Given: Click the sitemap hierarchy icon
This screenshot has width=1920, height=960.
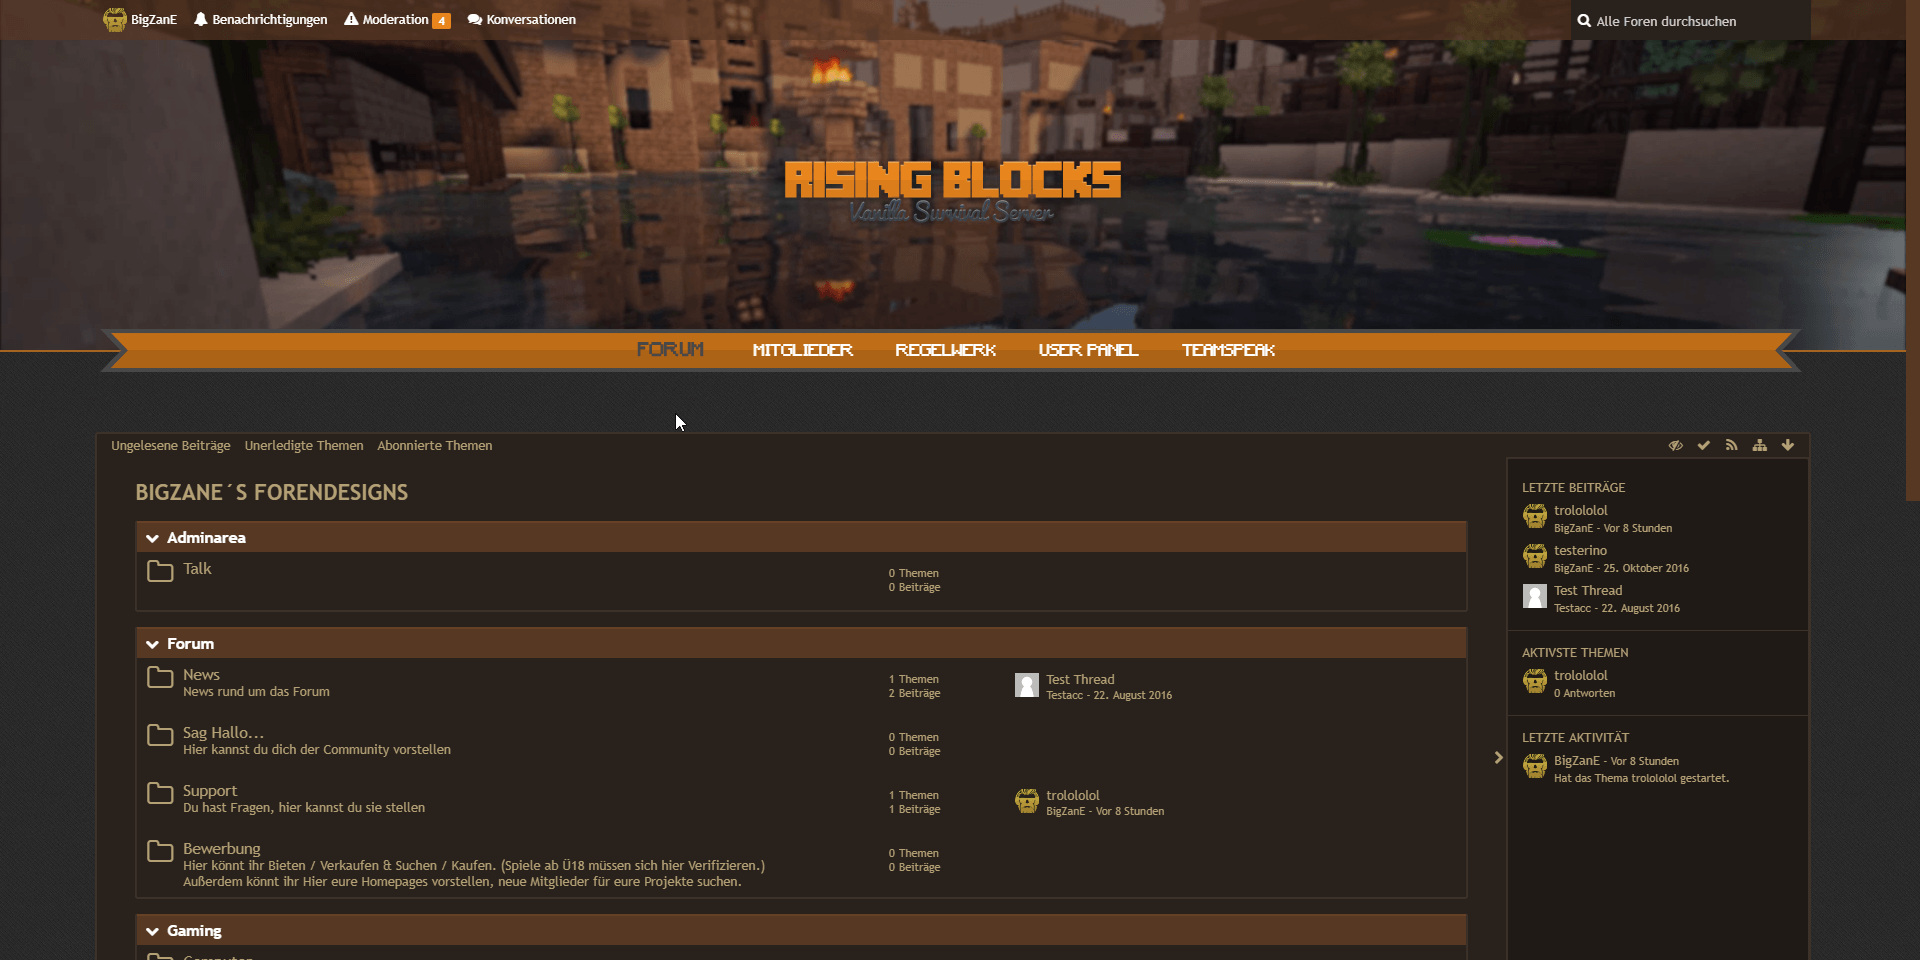Looking at the screenshot, I should (1760, 445).
